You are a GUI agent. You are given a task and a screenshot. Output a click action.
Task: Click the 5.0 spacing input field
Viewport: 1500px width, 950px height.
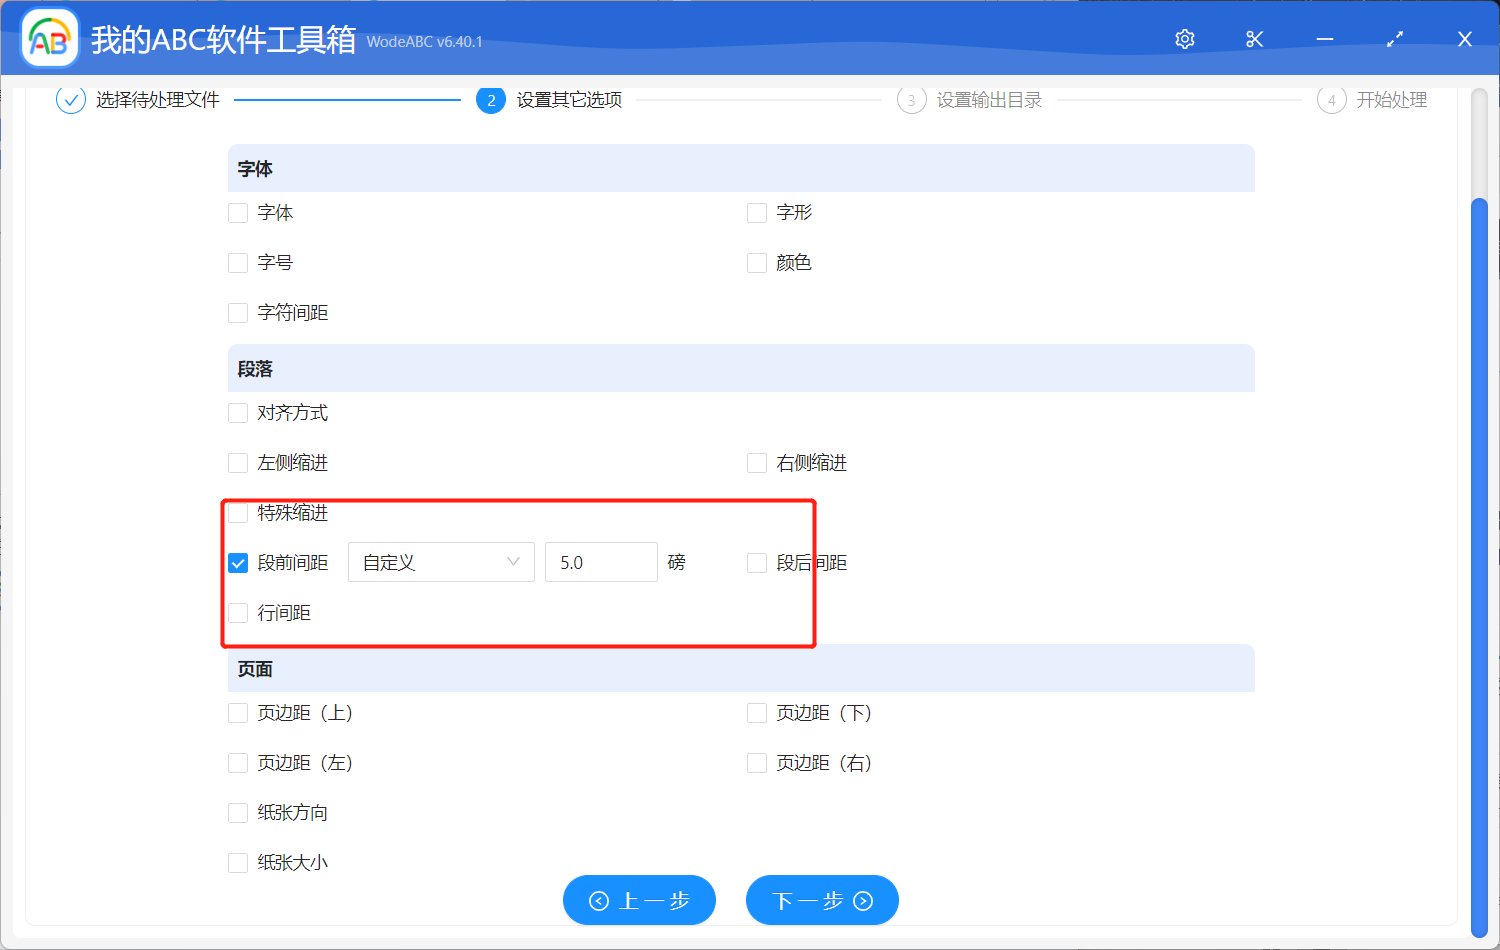(x=601, y=562)
